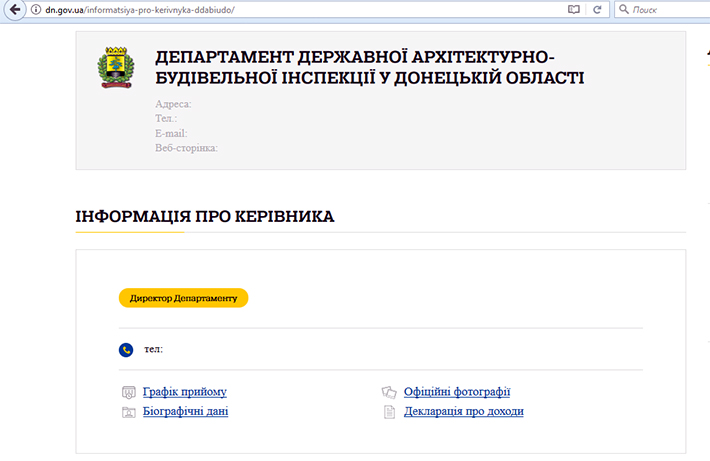The width and height of the screenshot is (710, 461).
Task: Focus the Поиск search field
Action: 662,10
